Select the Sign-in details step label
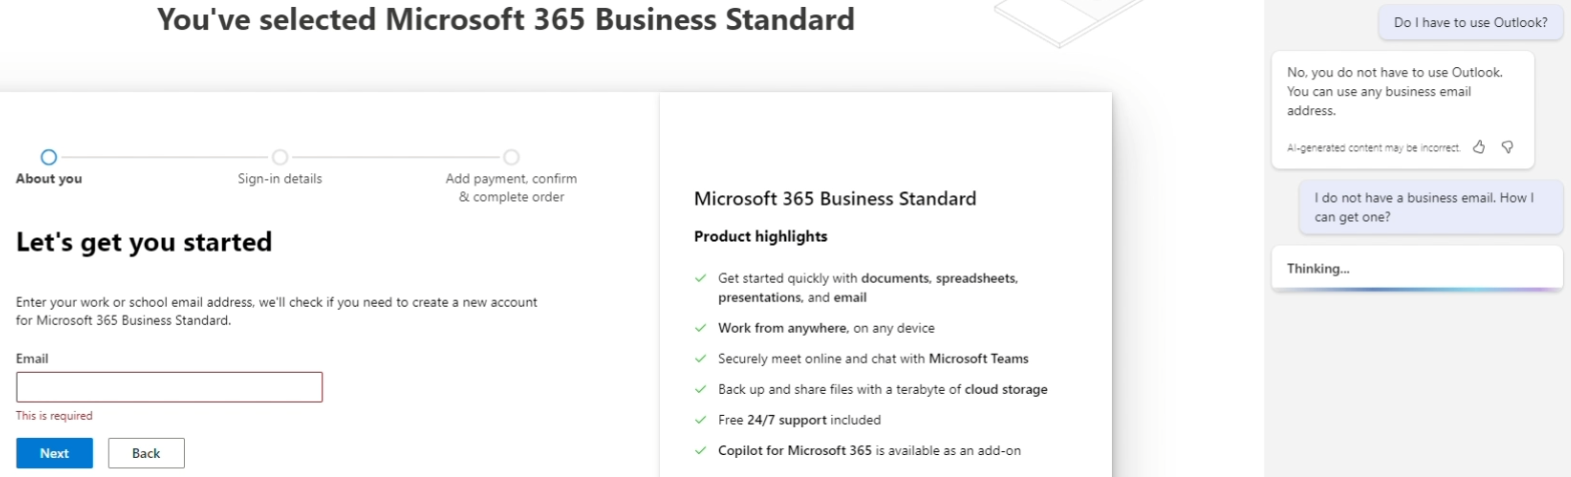 [280, 179]
